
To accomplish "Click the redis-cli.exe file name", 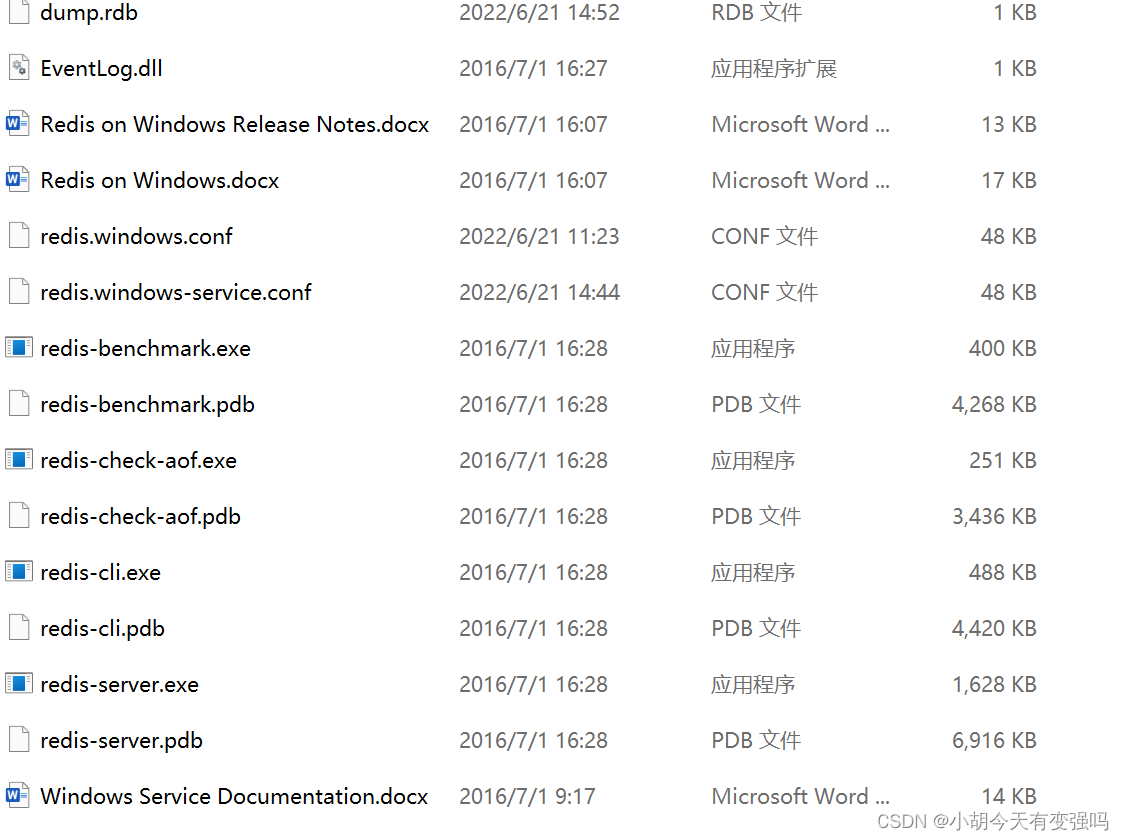I will [x=100, y=573].
